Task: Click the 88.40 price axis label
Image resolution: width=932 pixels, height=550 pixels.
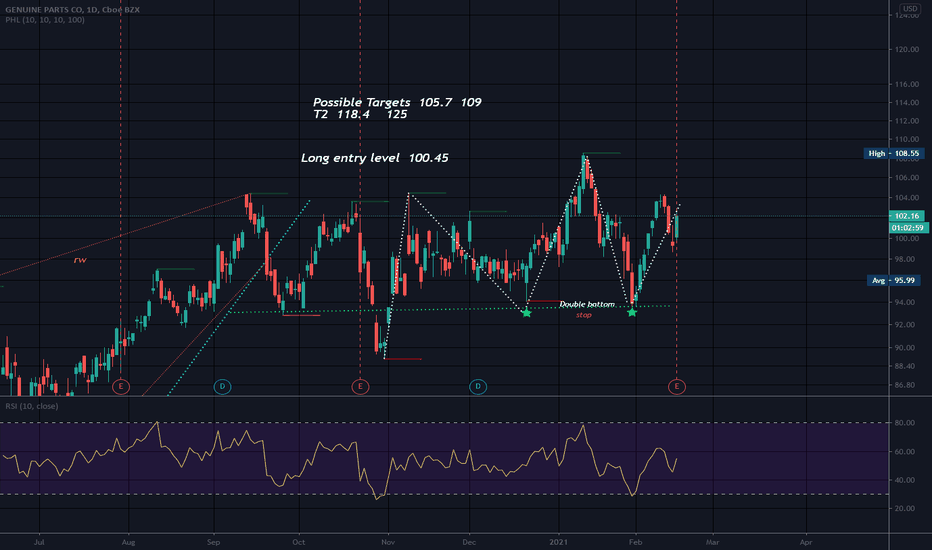Action: point(905,366)
